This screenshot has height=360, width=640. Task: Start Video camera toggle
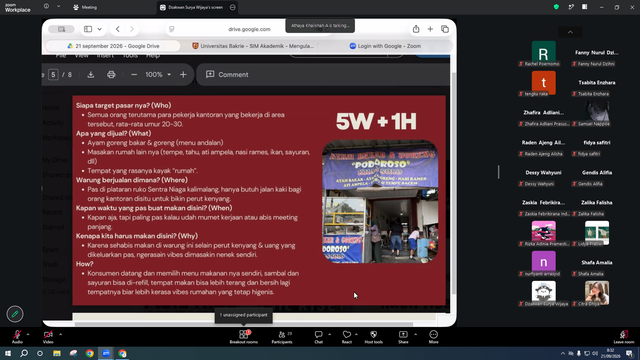click(48, 337)
